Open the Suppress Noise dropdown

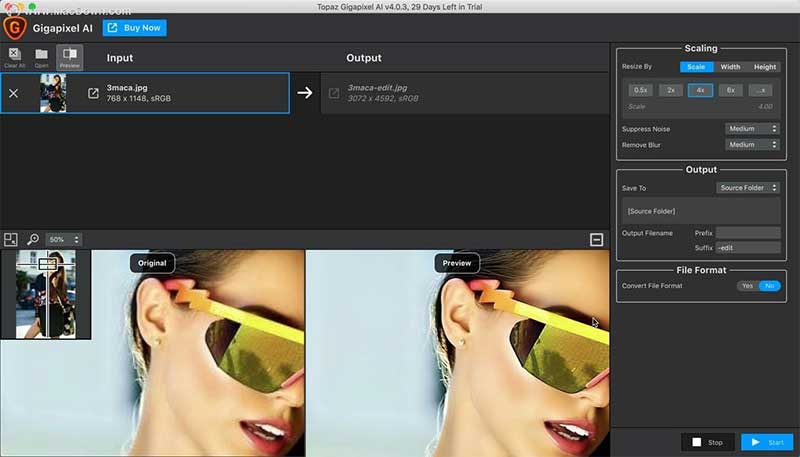[753, 129]
